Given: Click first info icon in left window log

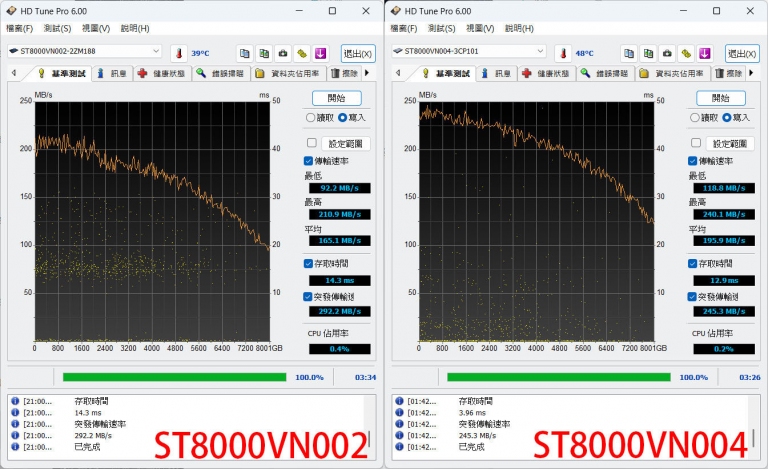Looking at the screenshot, I should 15,401.
